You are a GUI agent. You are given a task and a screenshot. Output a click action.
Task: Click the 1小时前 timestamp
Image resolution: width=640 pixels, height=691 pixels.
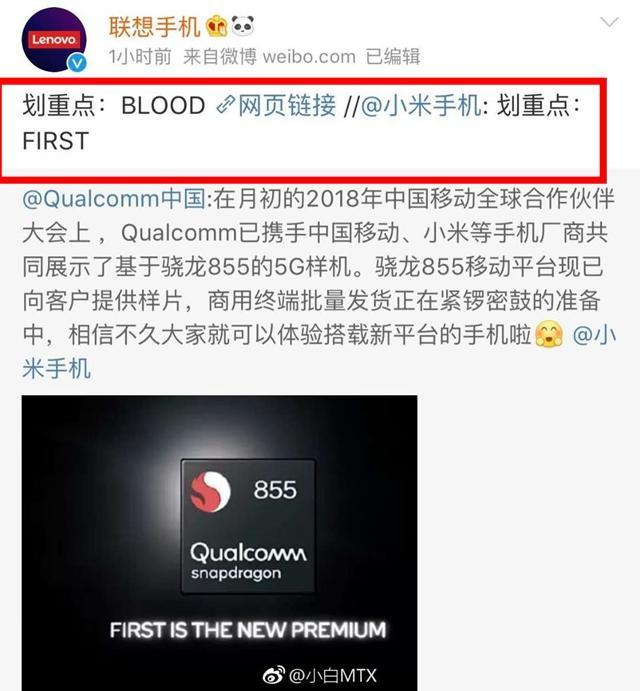[140, 57]
